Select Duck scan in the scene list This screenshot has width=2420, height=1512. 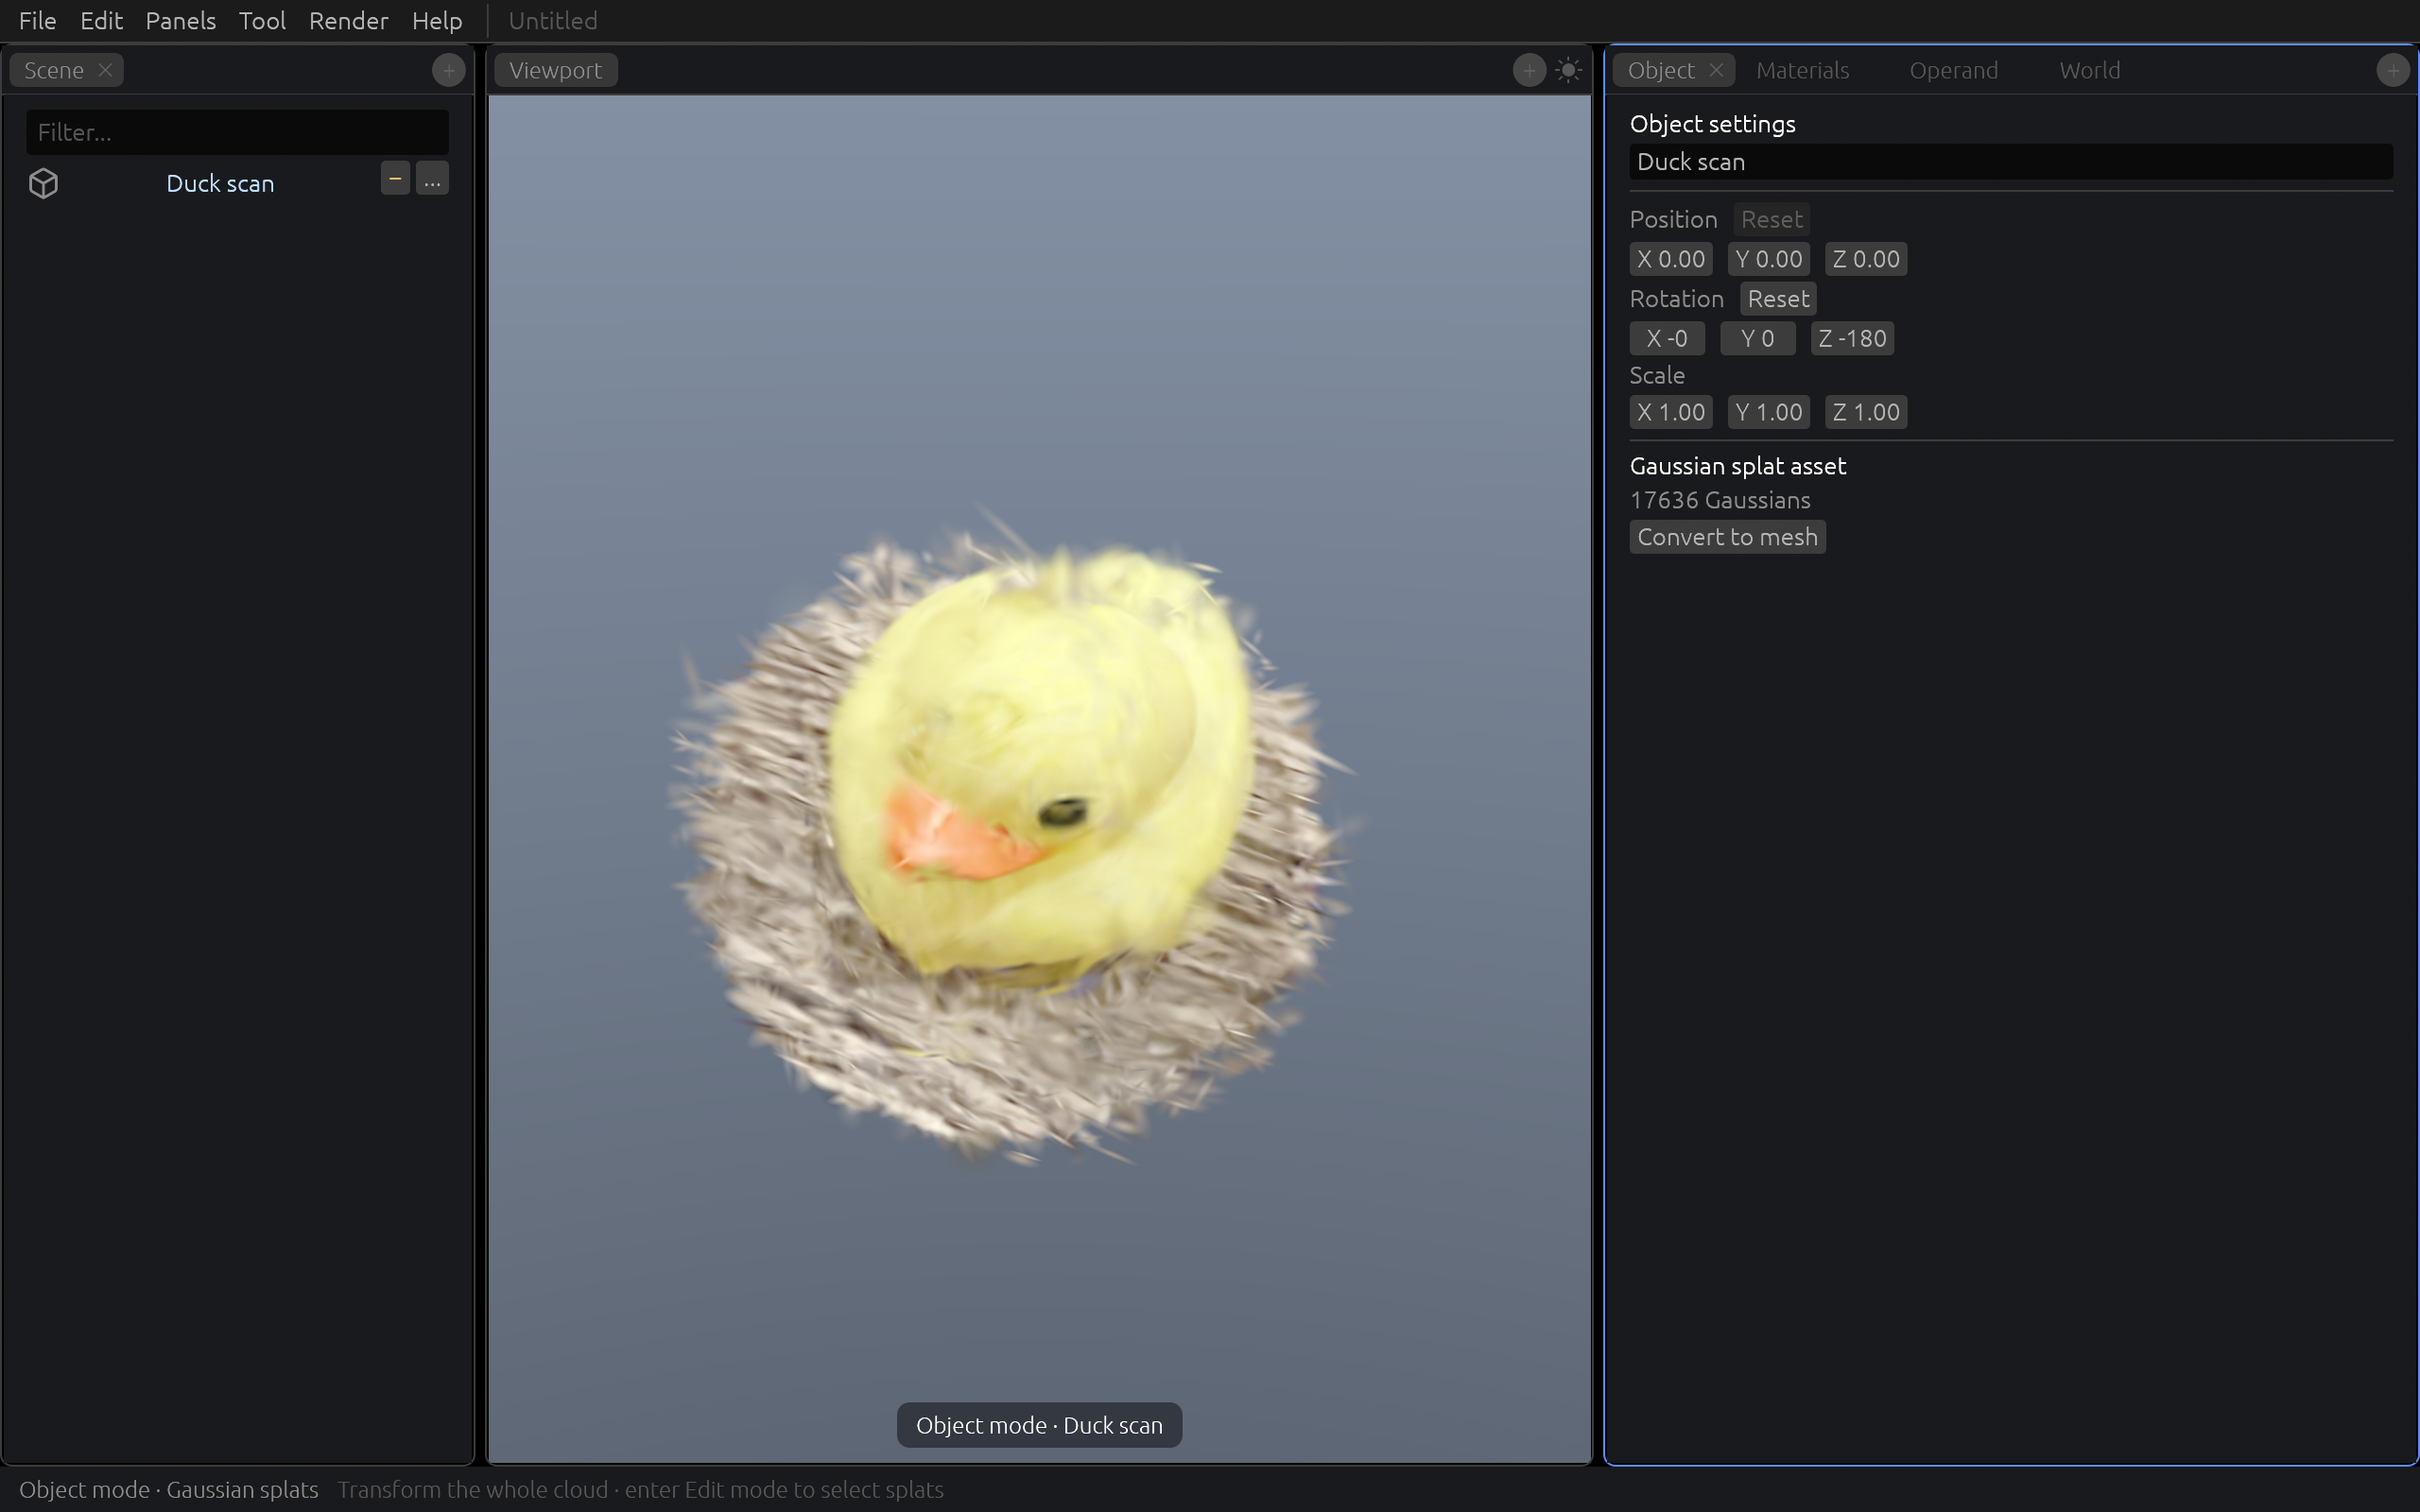coord(220,183)
